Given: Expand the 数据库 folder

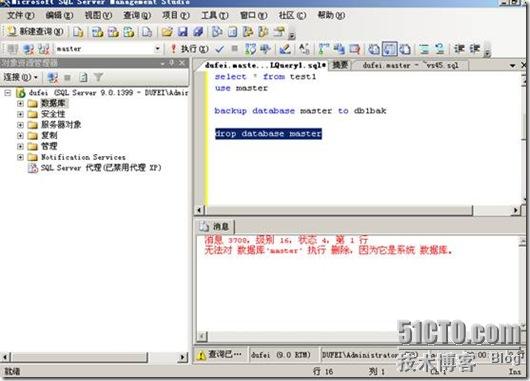Looking at the screenshot, I should click(x=20, y=103).
